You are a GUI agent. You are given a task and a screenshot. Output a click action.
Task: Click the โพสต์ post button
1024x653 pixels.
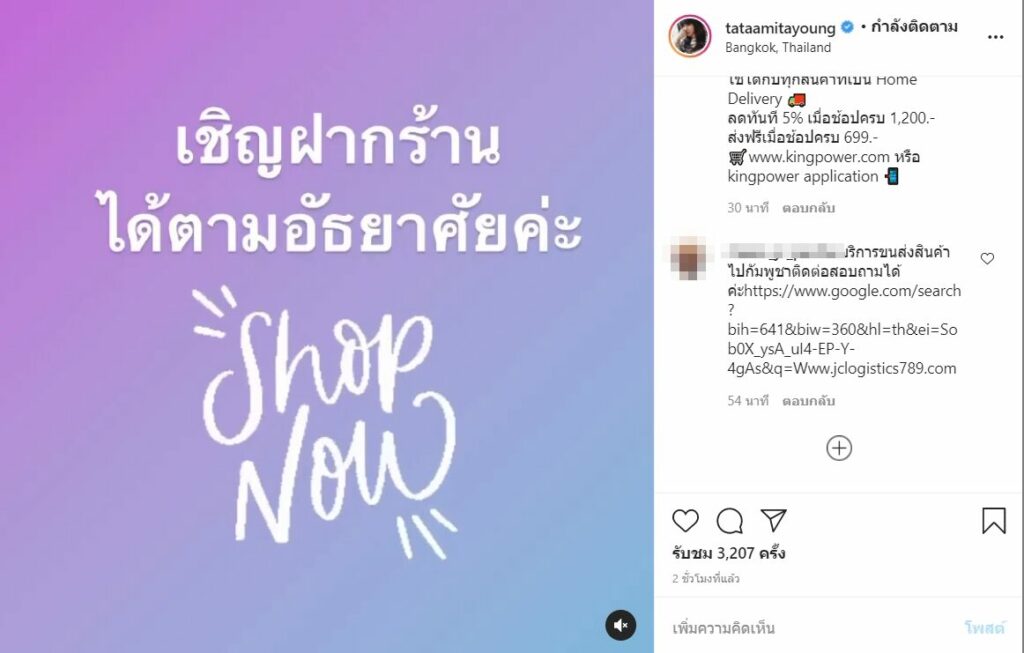pos(984,628)
